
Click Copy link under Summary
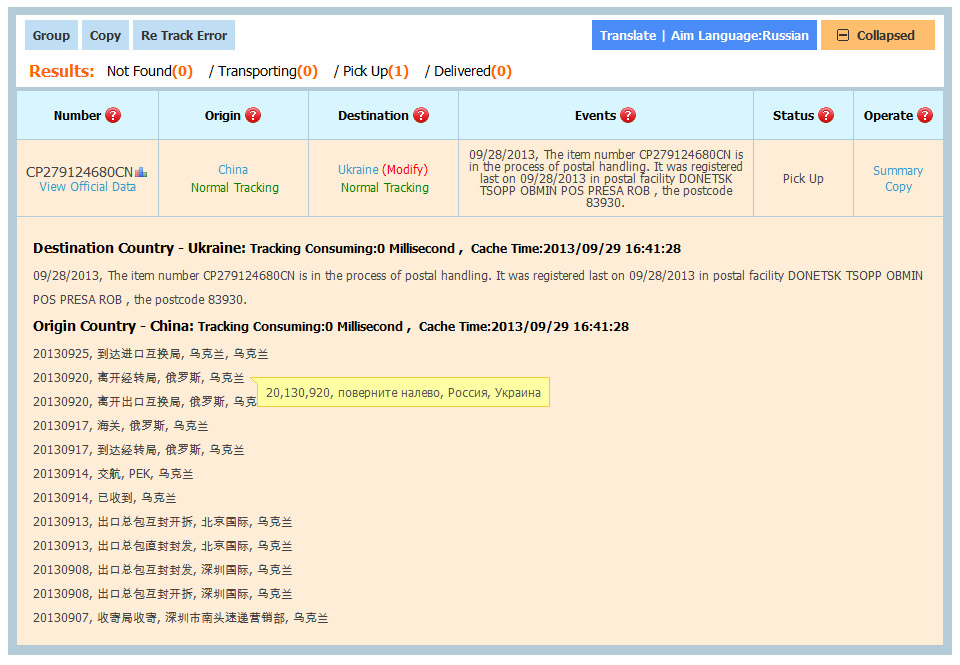898,187
